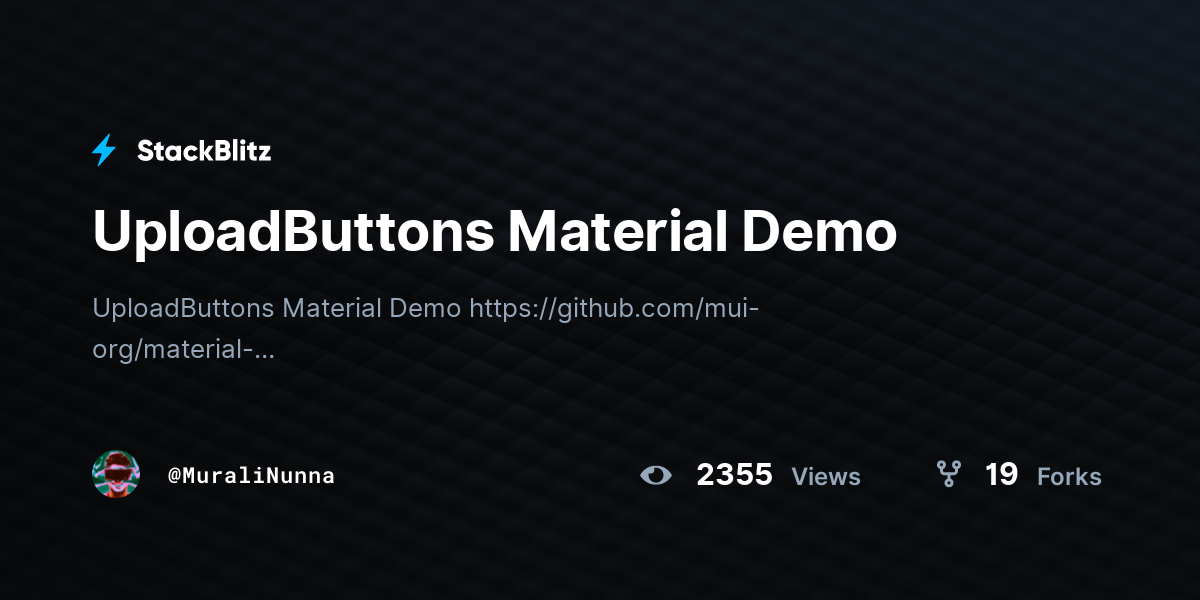Click the word Blitz in the StackBlitz logo
The image size is (1200, 600).
[238, 151]
